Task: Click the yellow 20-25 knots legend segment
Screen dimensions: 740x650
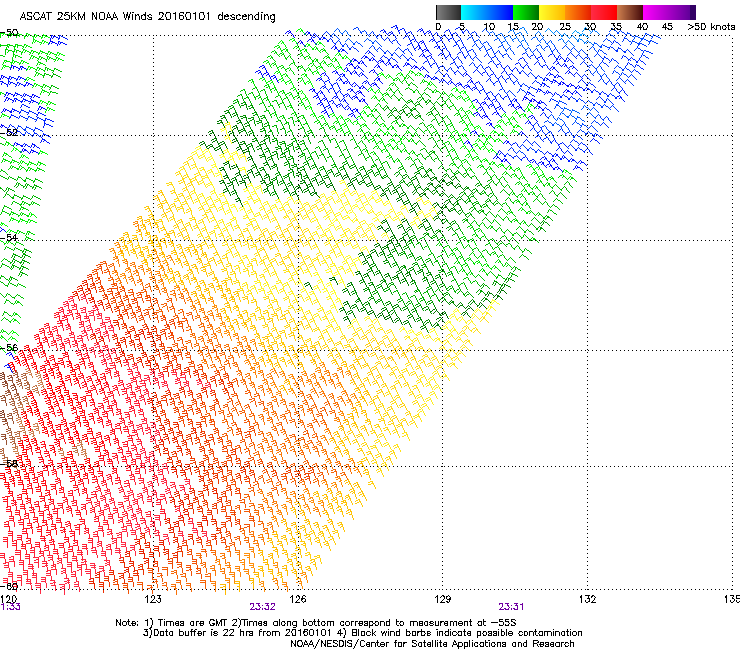Action: 552,12
